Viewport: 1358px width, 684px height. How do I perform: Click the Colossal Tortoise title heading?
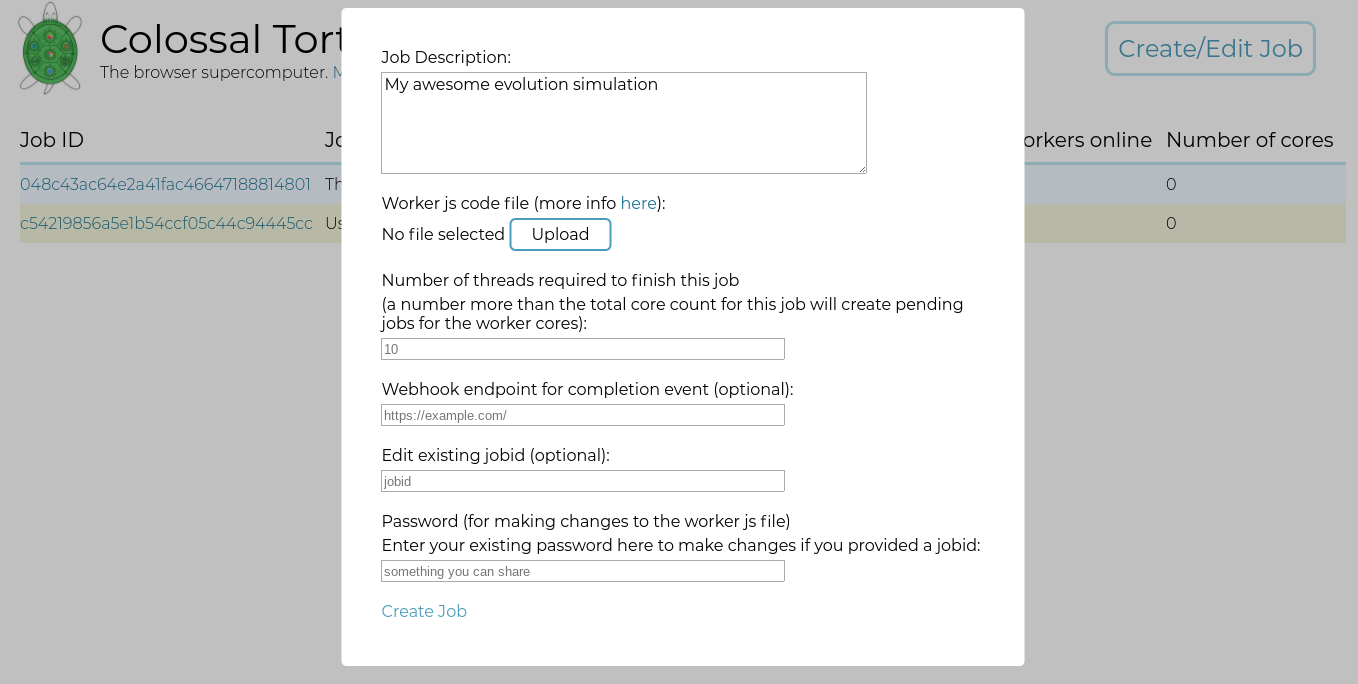(x=221, y=40)
